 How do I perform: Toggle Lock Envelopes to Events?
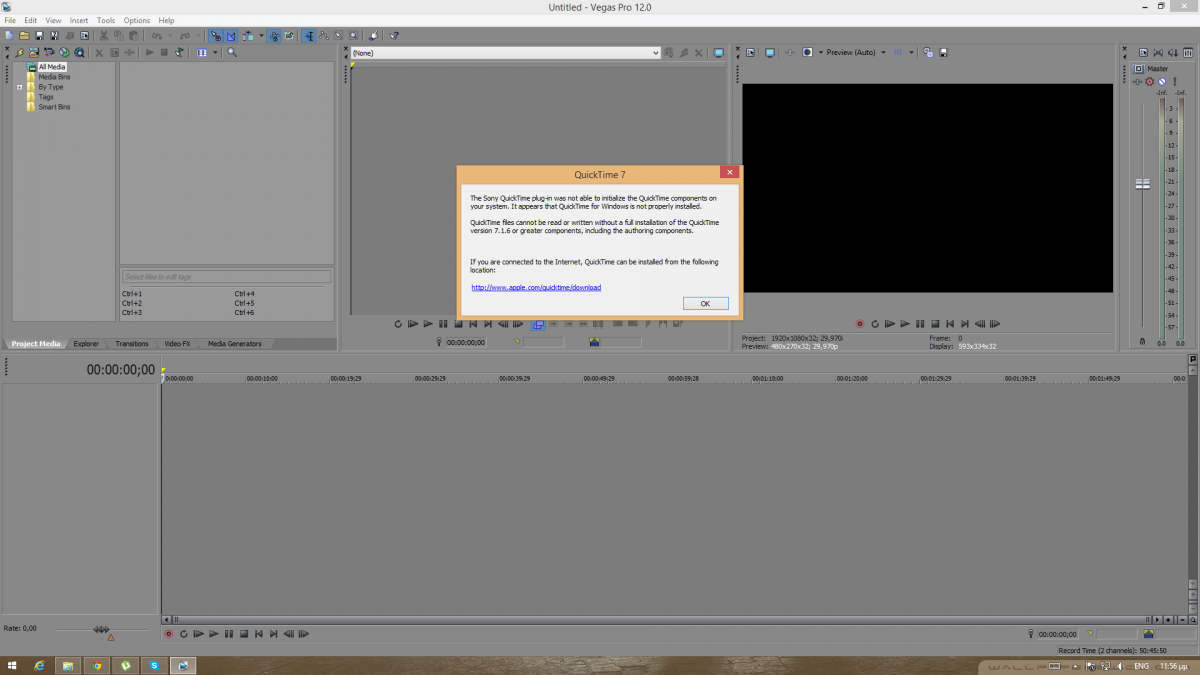(x=274, y=36)
